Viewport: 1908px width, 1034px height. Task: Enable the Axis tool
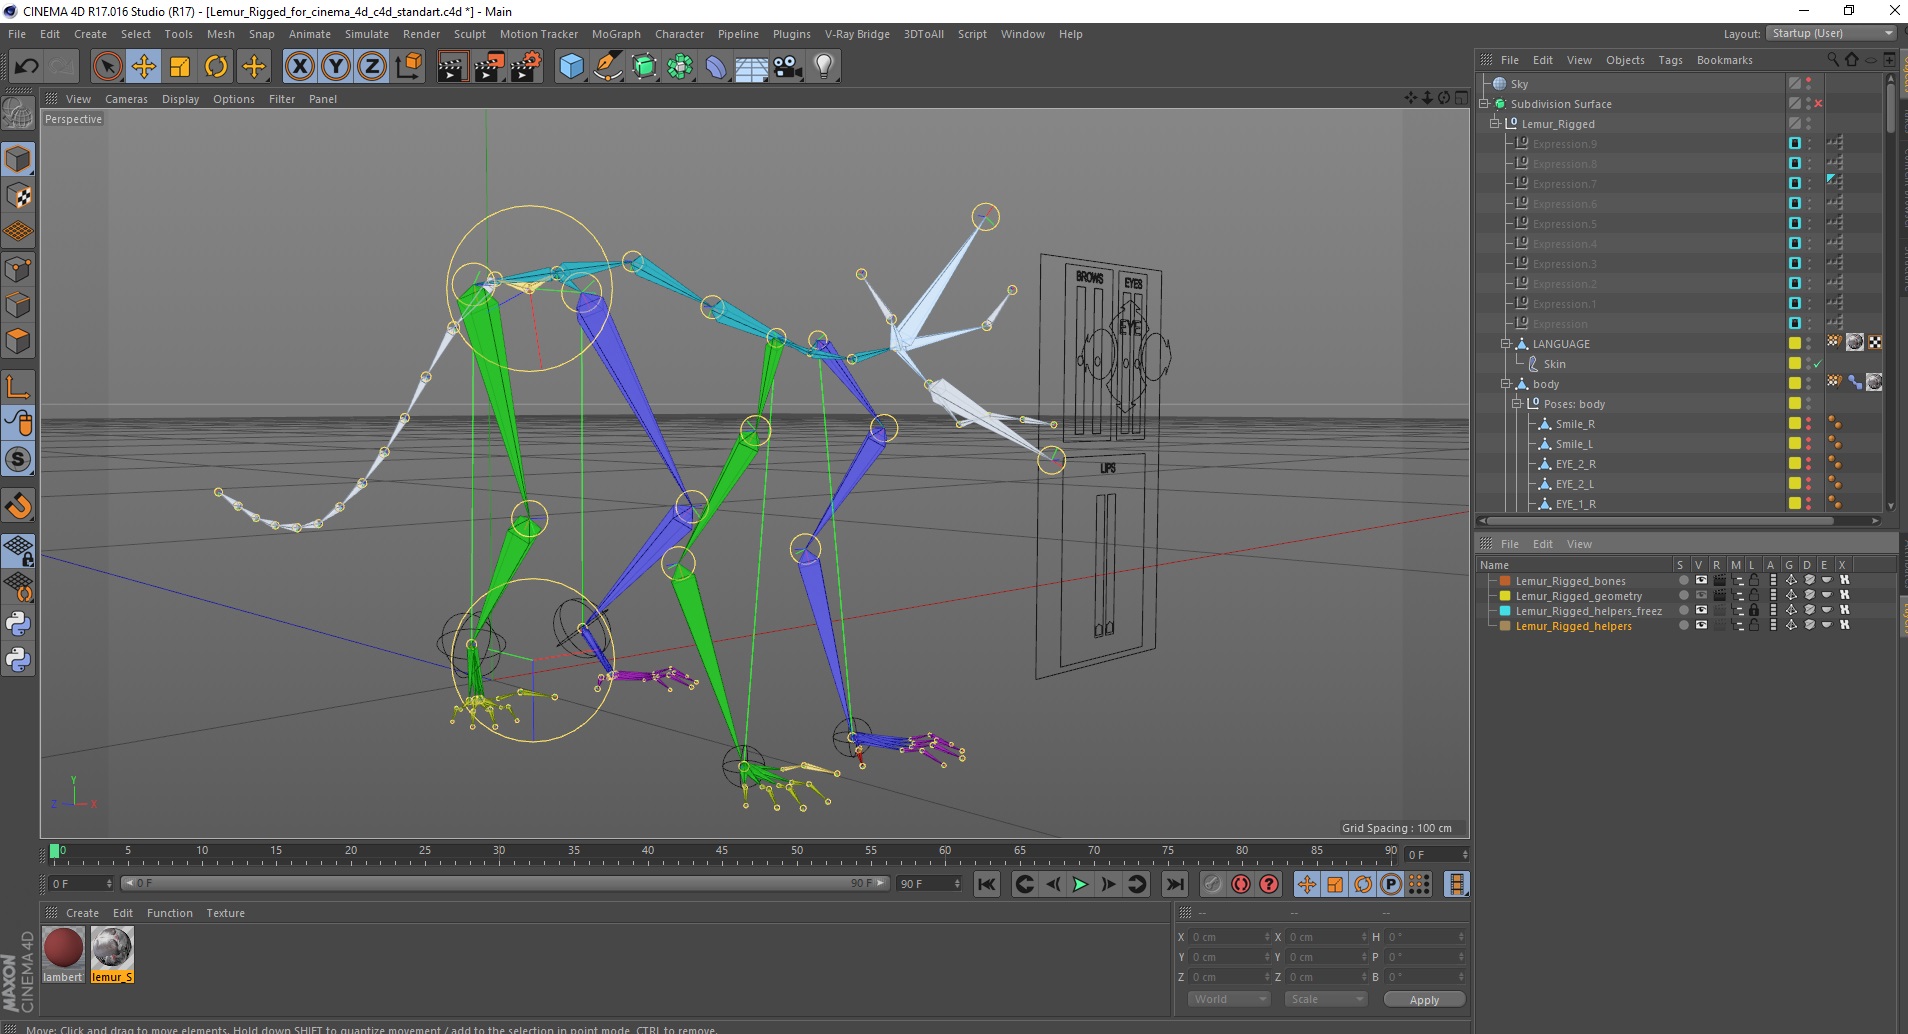point(18,387)
